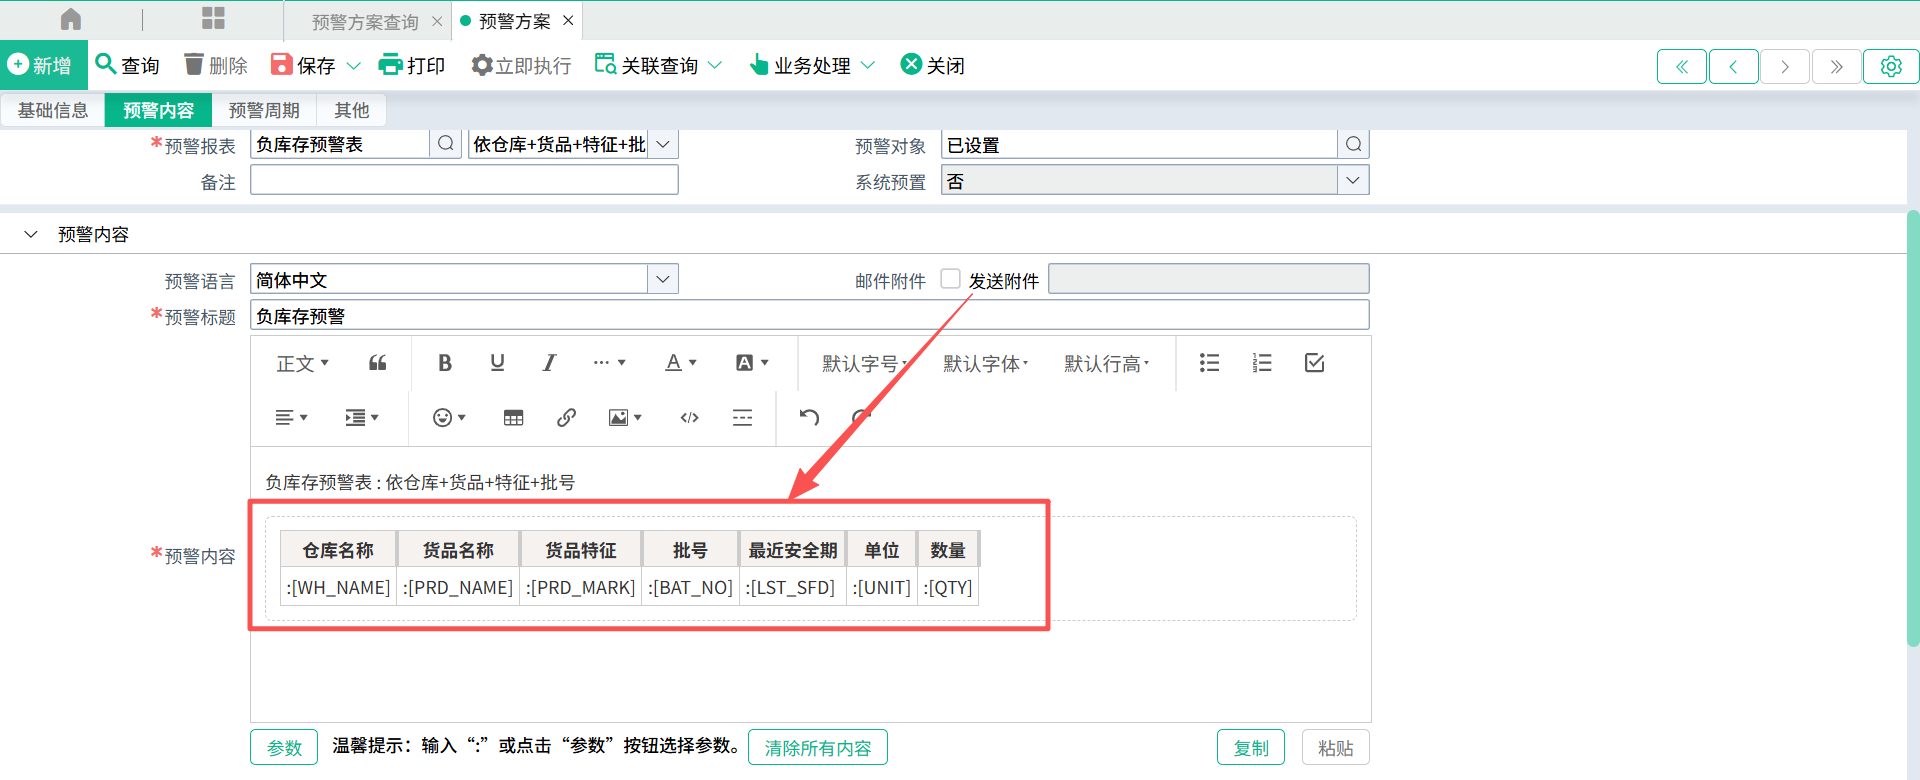This screenshot has height=780, width=1920.
Task: Click the unordered bullet list icon
Action: [1209, 363]
